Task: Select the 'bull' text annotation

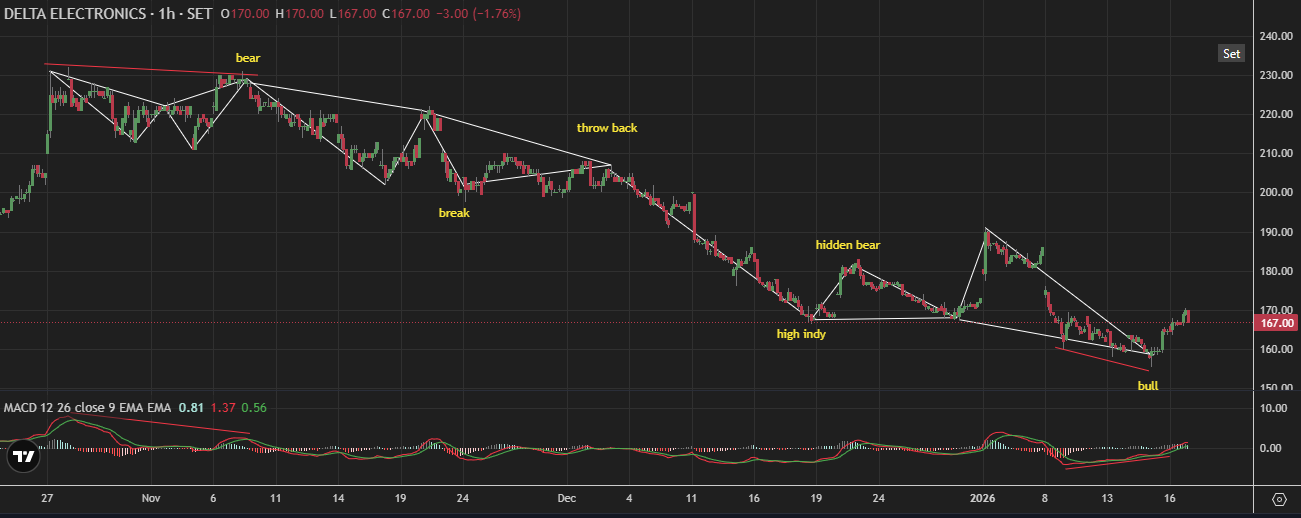Action: tap(1148, 385)
